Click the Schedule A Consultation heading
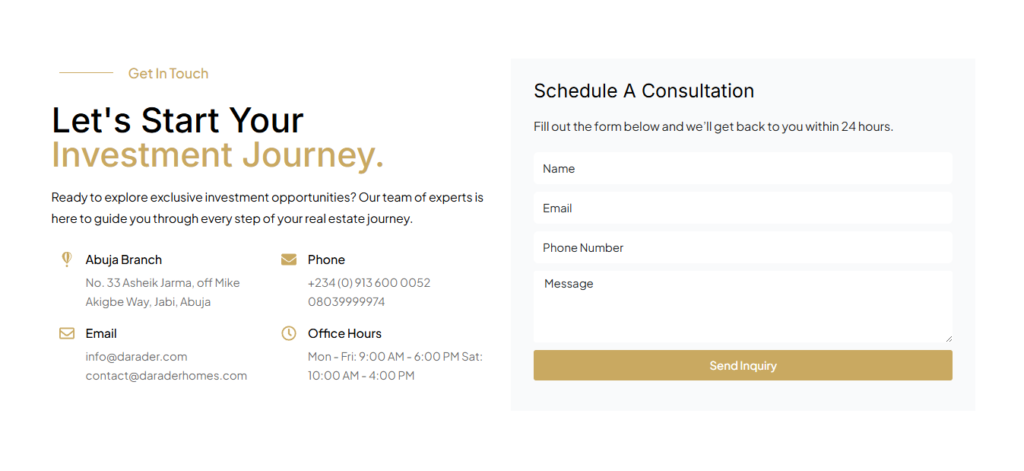The height and width of the screenshot is (471, 1024). click(643, 91)
